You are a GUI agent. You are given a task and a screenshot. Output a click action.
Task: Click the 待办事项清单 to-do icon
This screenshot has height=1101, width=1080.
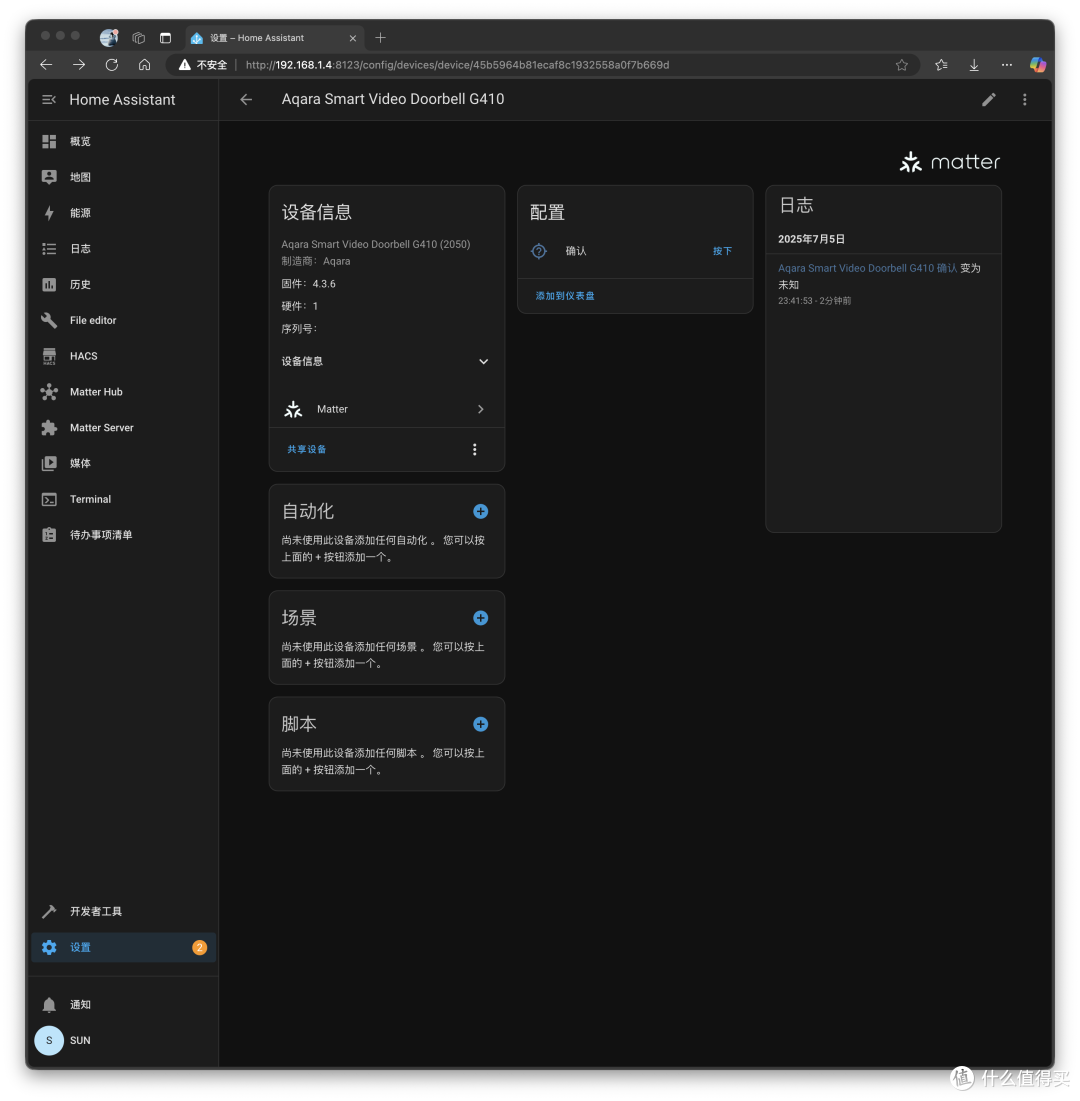pos(49,535)
